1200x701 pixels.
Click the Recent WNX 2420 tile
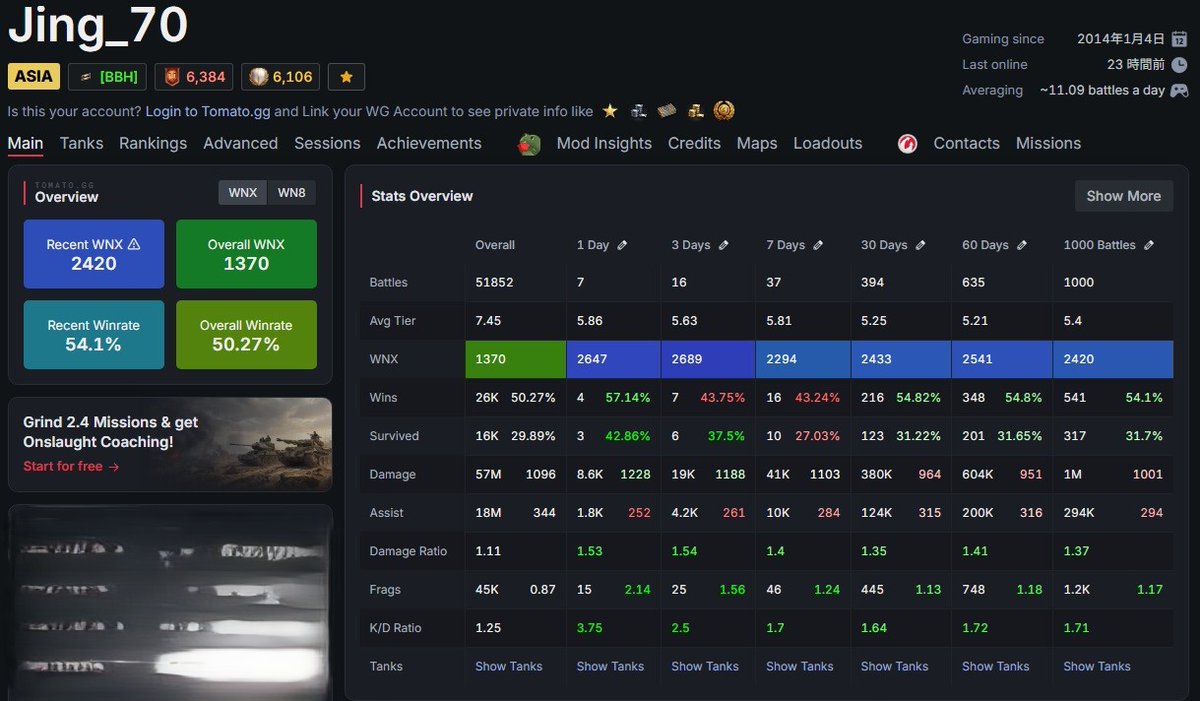(94, 255)
